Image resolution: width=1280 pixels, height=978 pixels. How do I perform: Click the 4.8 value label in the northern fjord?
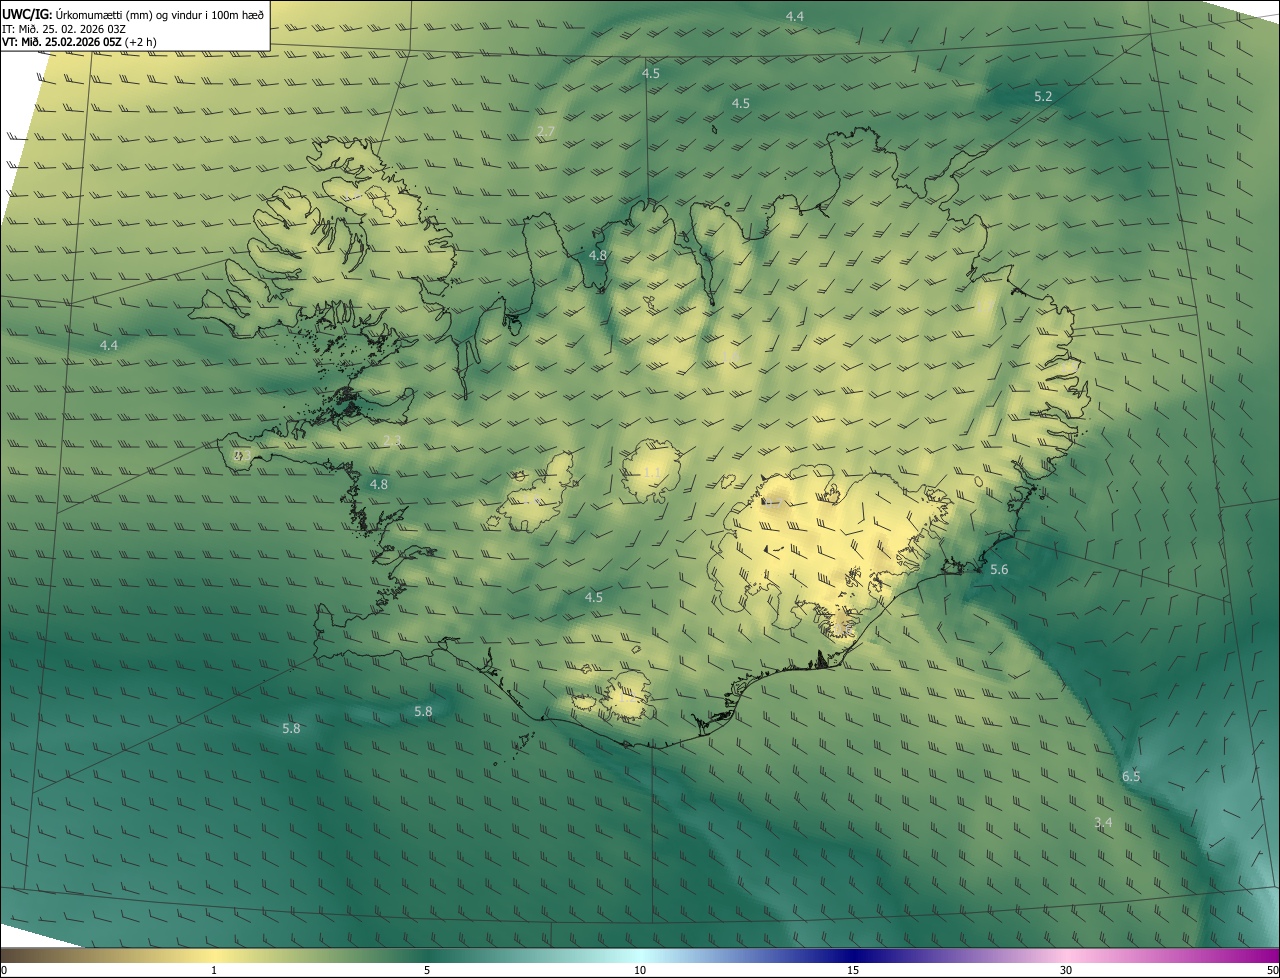coord(598,256)
